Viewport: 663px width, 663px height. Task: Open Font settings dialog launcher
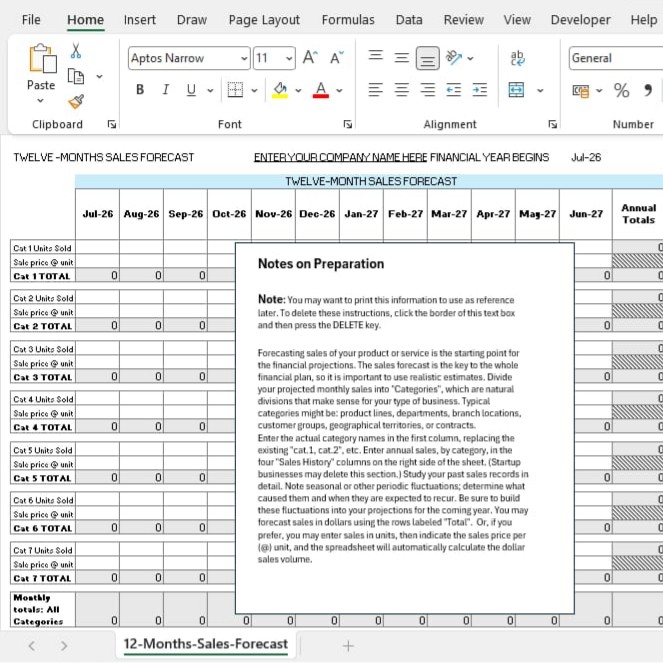(x=348, y=124)
